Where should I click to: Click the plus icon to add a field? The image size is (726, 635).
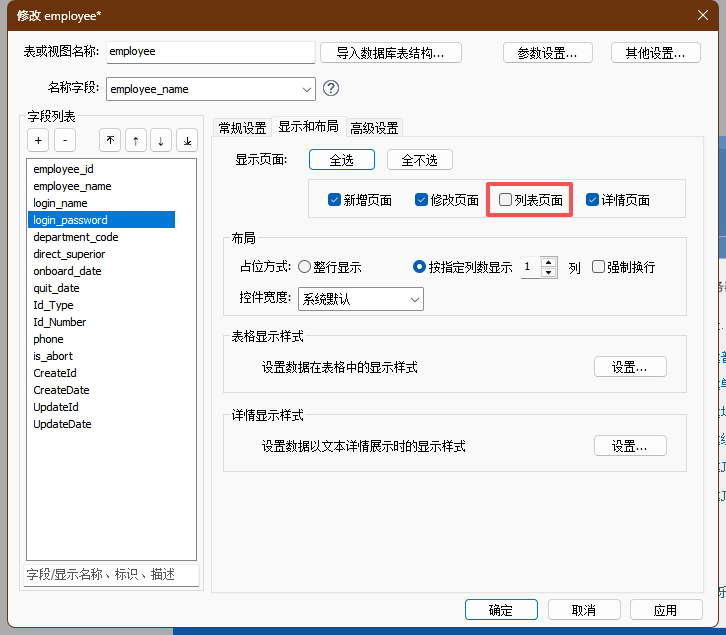click(38, 141)
